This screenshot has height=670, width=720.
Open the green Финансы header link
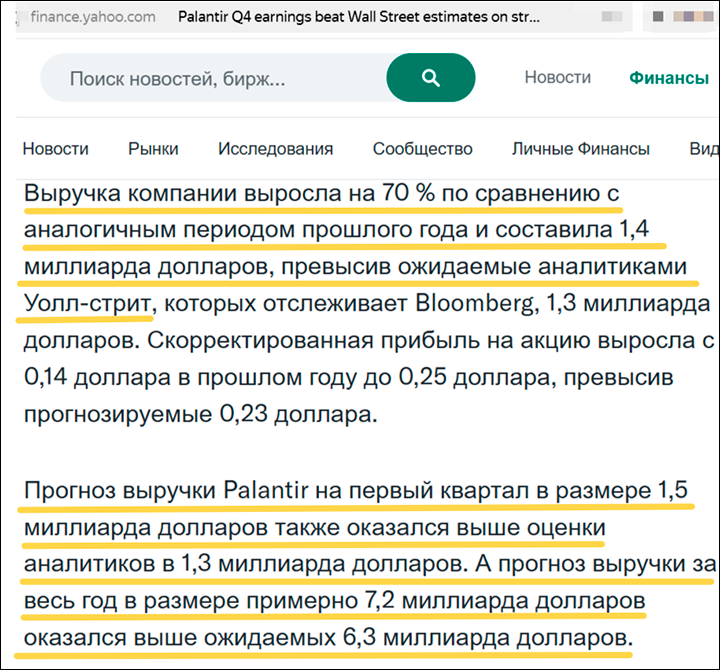click(668, 78)
